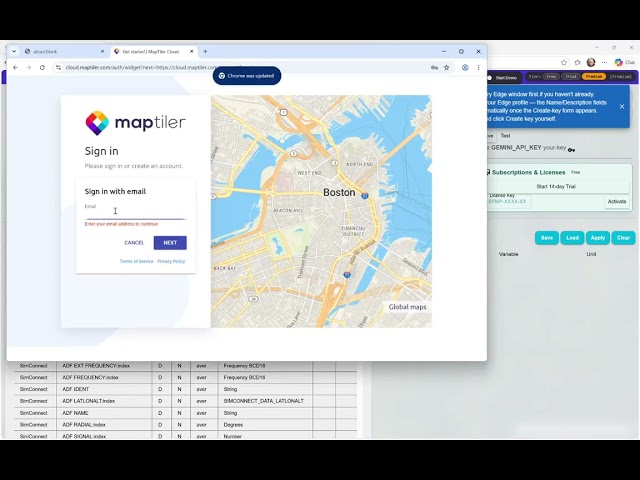Viewport: 640px width, 480px height.
Task: Focus the License Key input field
Action: [509, 202]
